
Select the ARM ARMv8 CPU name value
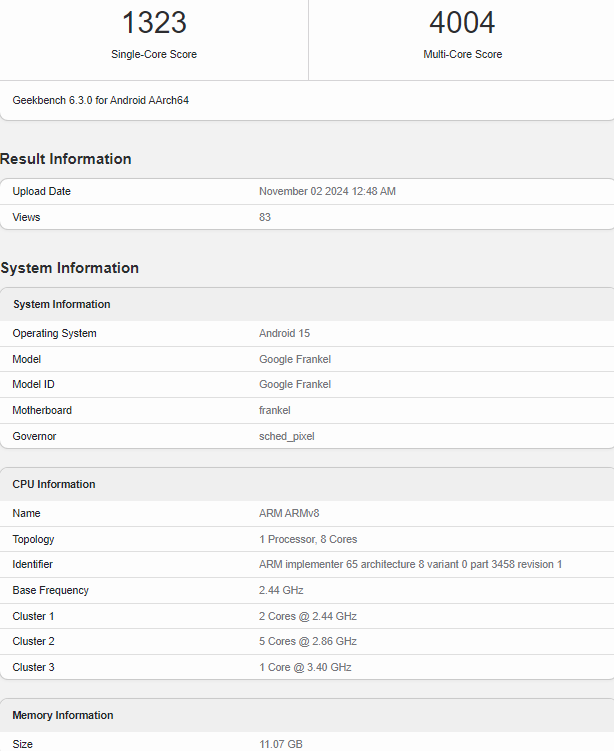tap(289, 513)
